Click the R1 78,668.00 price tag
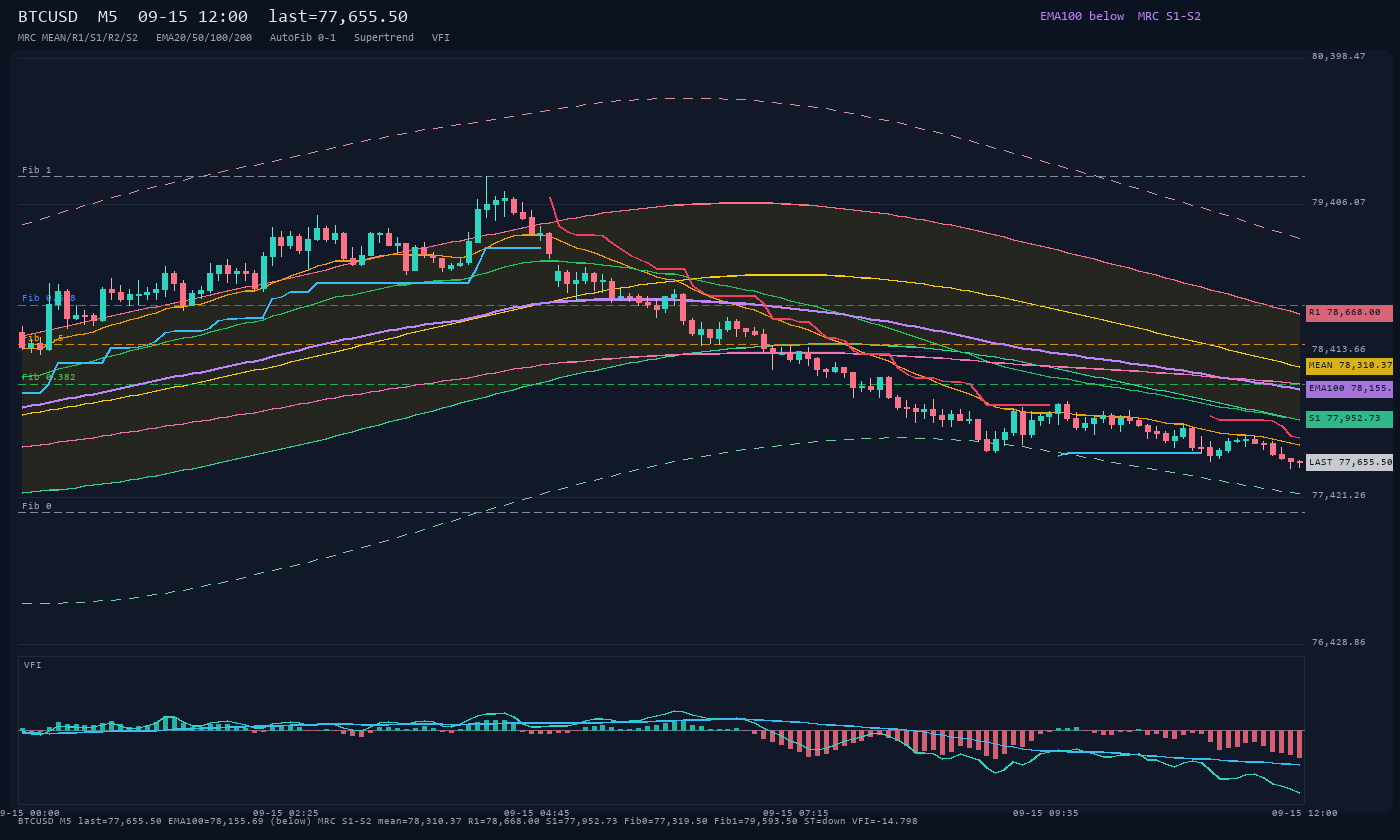Viewport: 1400px width, 840px height. [1349, 313]
